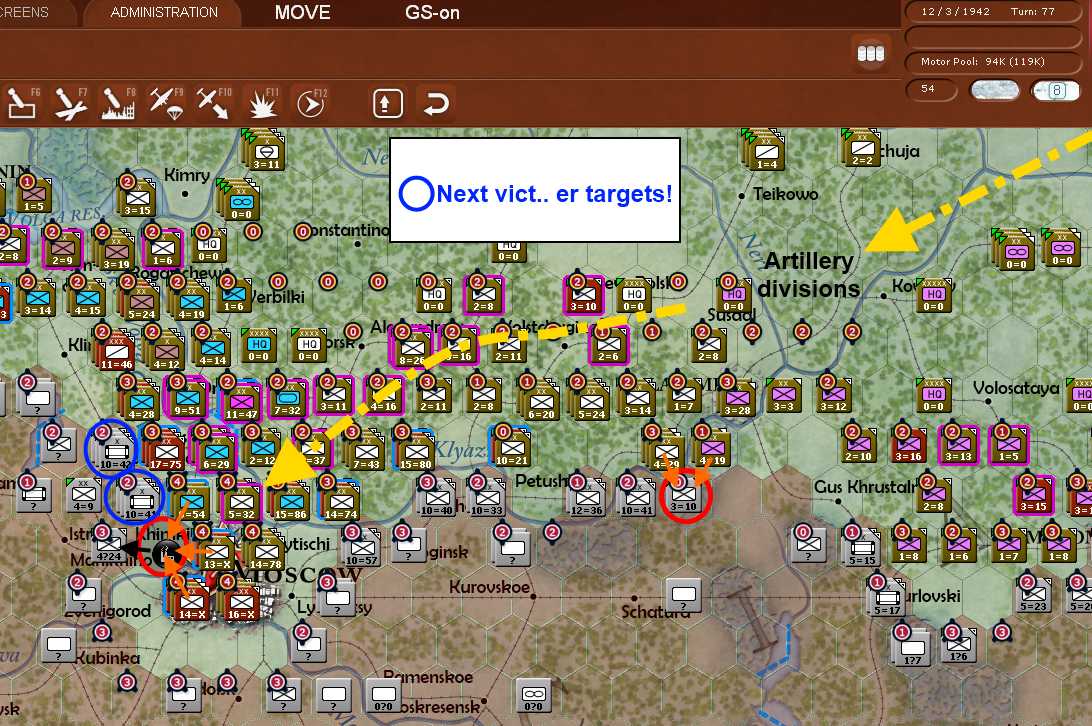Select the 15=86 blue unit counter
This screenshot has height=726, width=1092.
click(x=291, y=502)
